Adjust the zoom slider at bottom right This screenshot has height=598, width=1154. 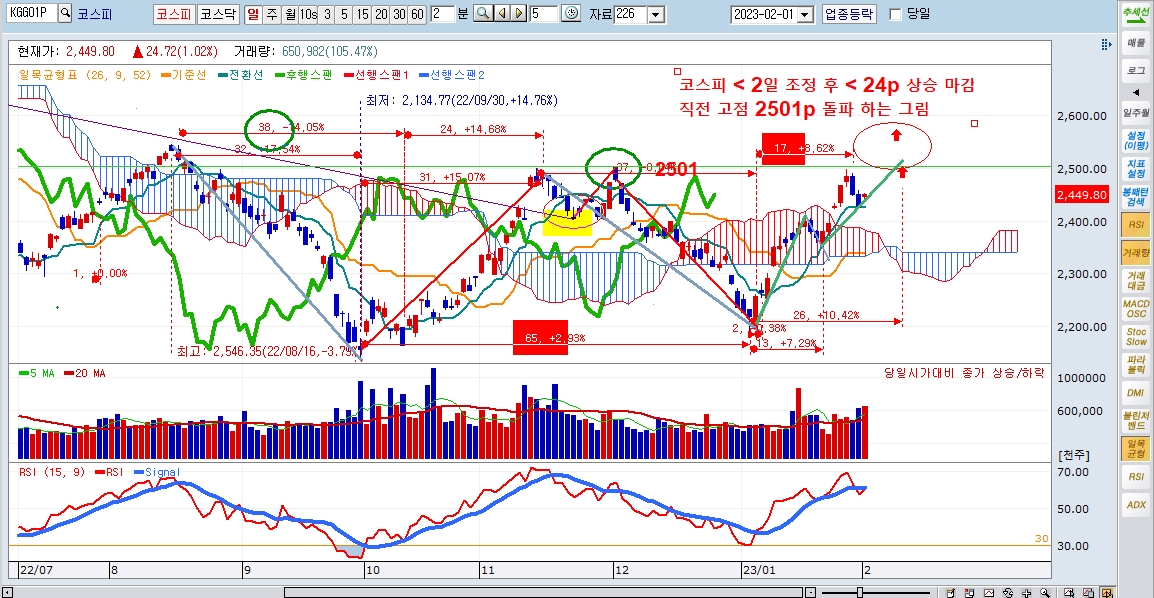coord(859,592)
